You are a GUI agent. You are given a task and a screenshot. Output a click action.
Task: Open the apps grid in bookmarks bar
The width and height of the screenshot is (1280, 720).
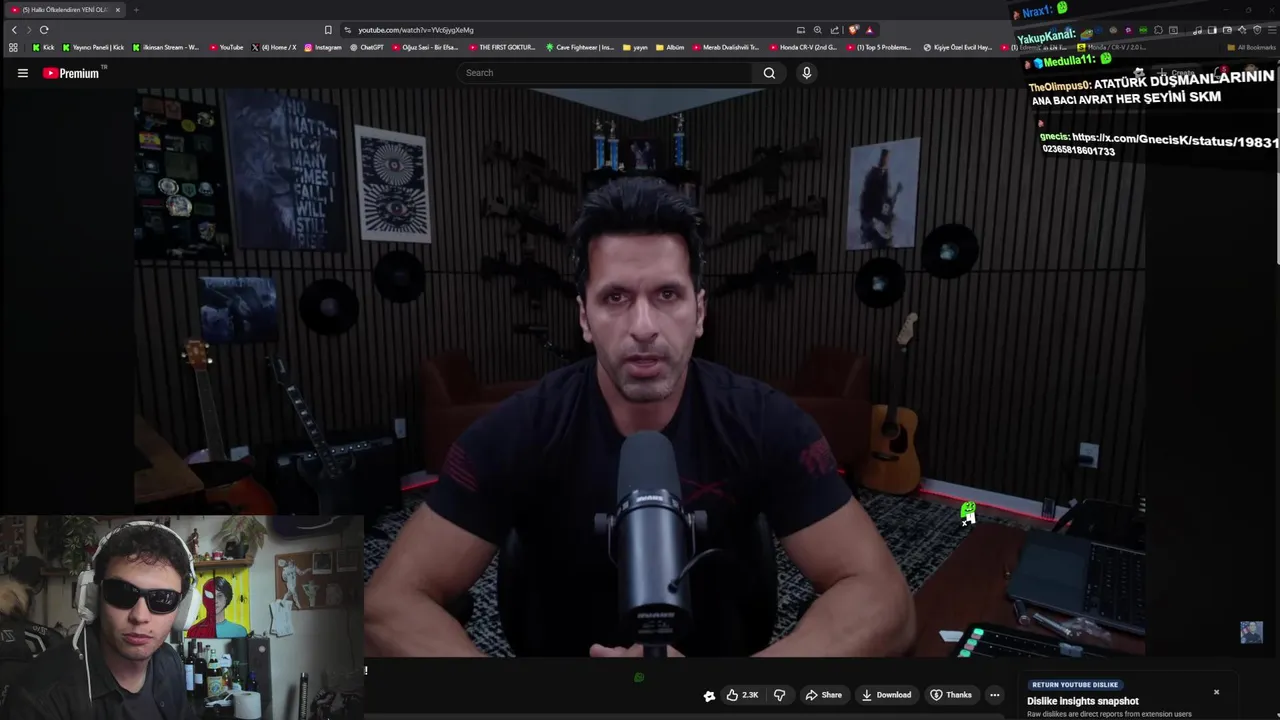click(x=13, y=47)
